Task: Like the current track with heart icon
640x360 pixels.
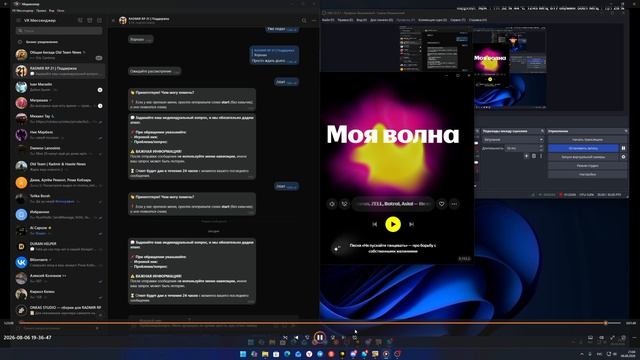Action: coord(441,204)
